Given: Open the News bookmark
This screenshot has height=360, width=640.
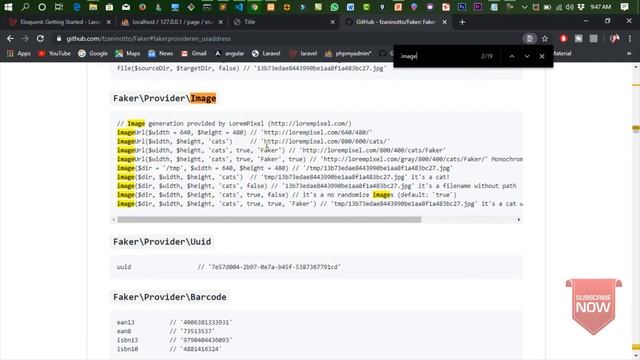Looking at the screenshot, I should pos(160,53).
